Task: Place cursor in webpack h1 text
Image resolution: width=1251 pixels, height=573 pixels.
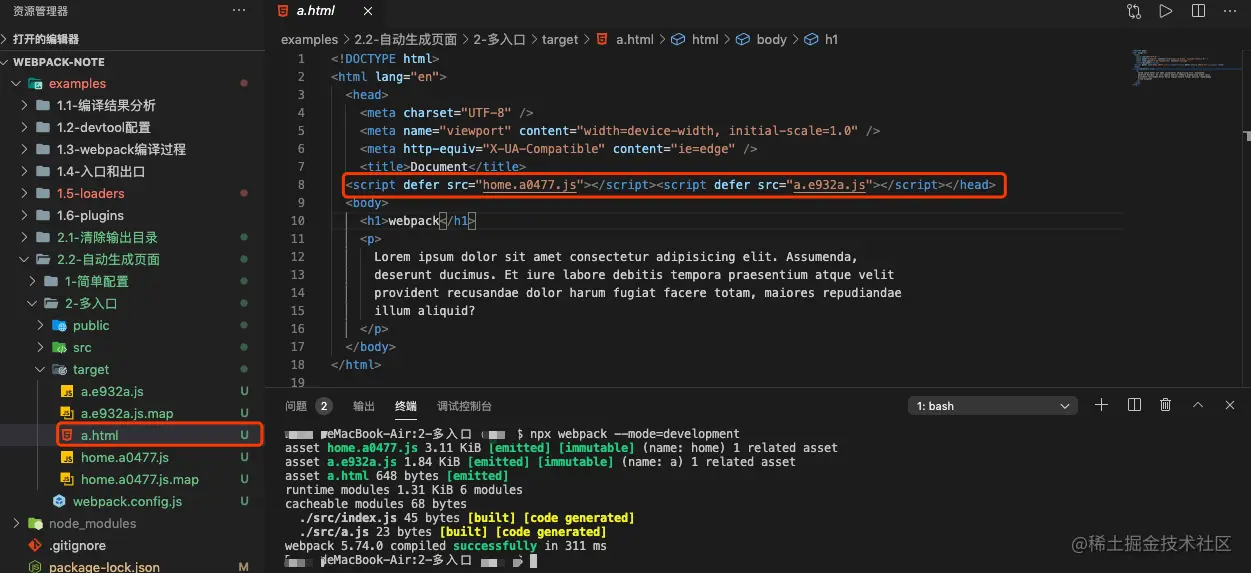Action: tap(413, 221)
